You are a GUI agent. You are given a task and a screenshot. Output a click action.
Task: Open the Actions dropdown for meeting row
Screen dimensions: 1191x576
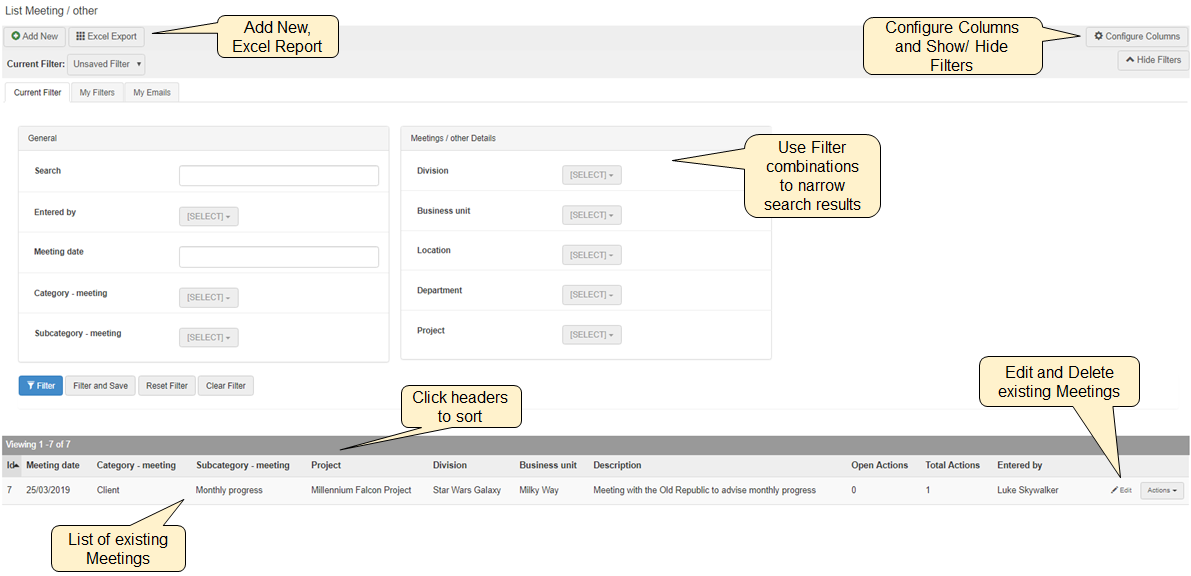point(1162,491)
